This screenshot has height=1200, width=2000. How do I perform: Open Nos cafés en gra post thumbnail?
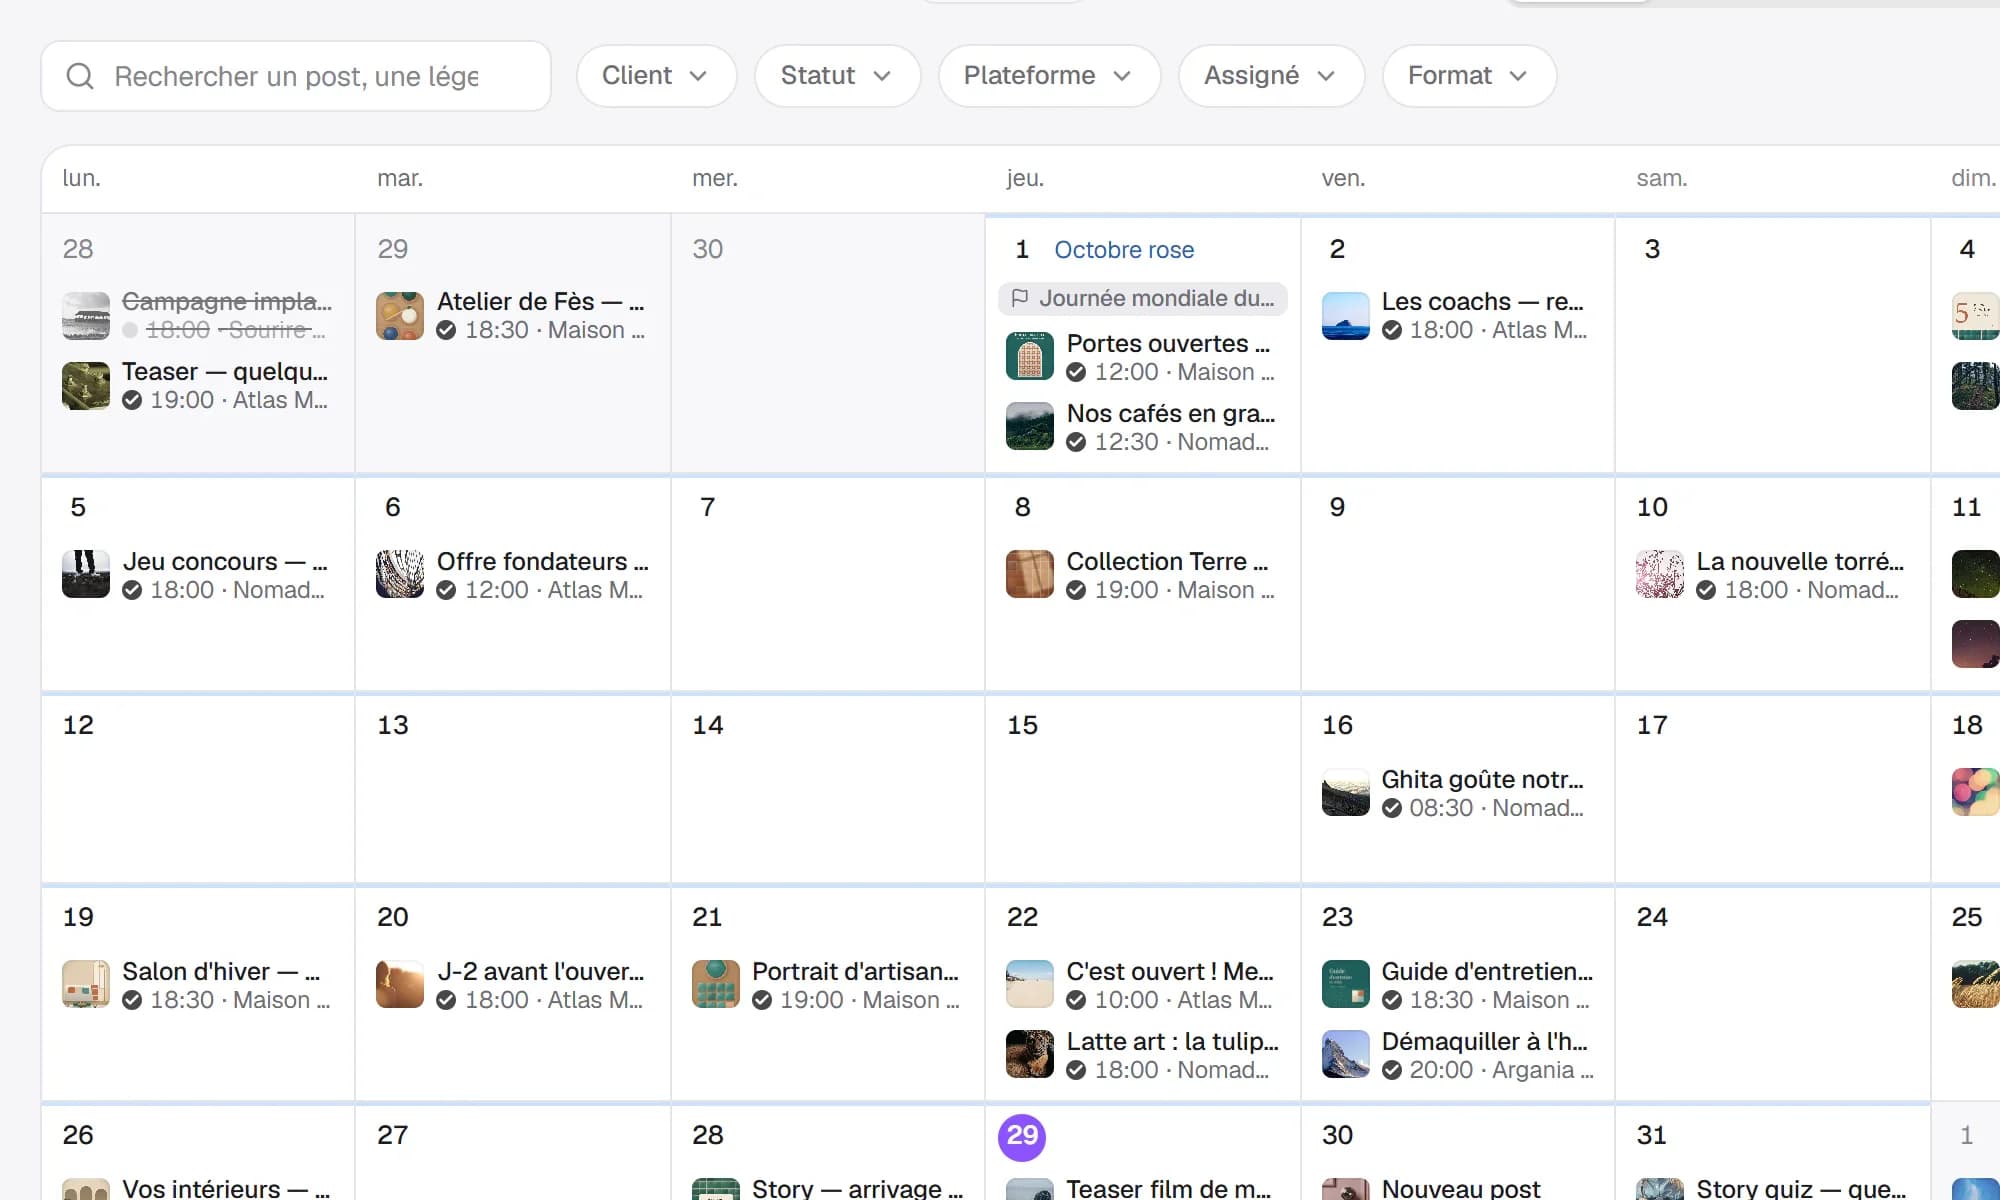tap(1030, 427)
